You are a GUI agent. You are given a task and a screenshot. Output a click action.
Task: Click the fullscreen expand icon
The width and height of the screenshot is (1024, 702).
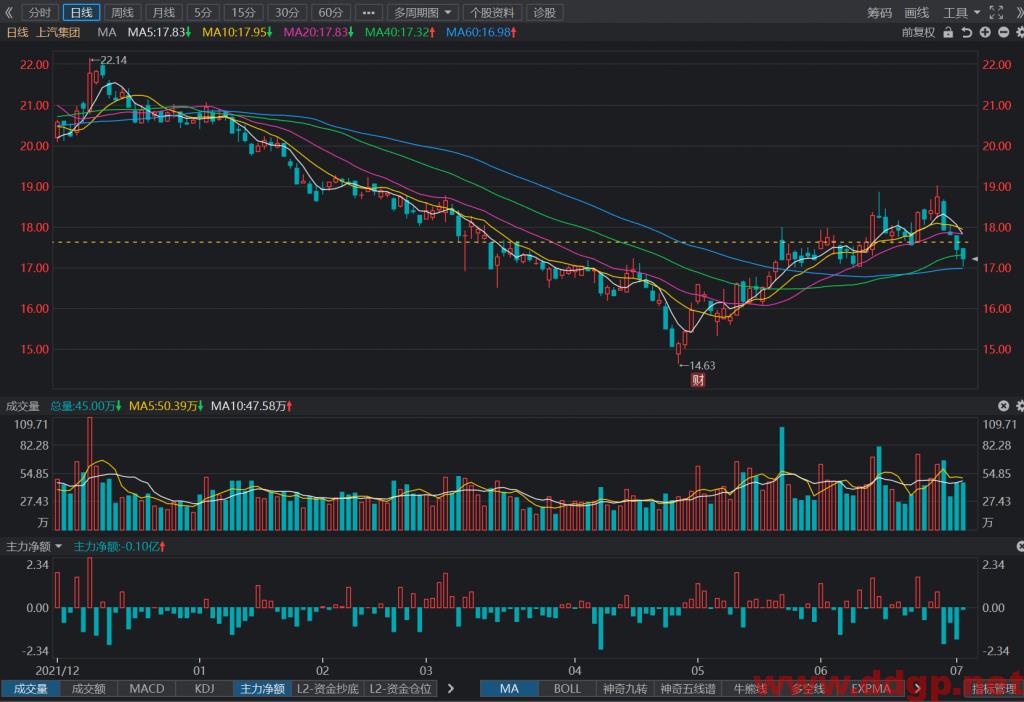tap(994, 13)
